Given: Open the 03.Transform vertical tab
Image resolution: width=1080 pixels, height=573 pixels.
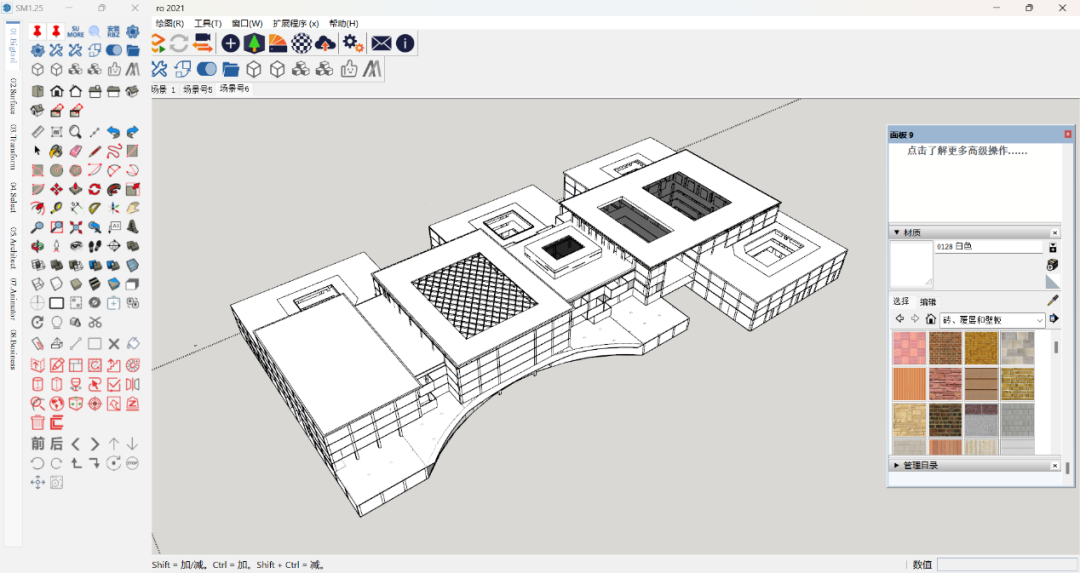Looking at the screenshot, I should (x=12, y=147).
